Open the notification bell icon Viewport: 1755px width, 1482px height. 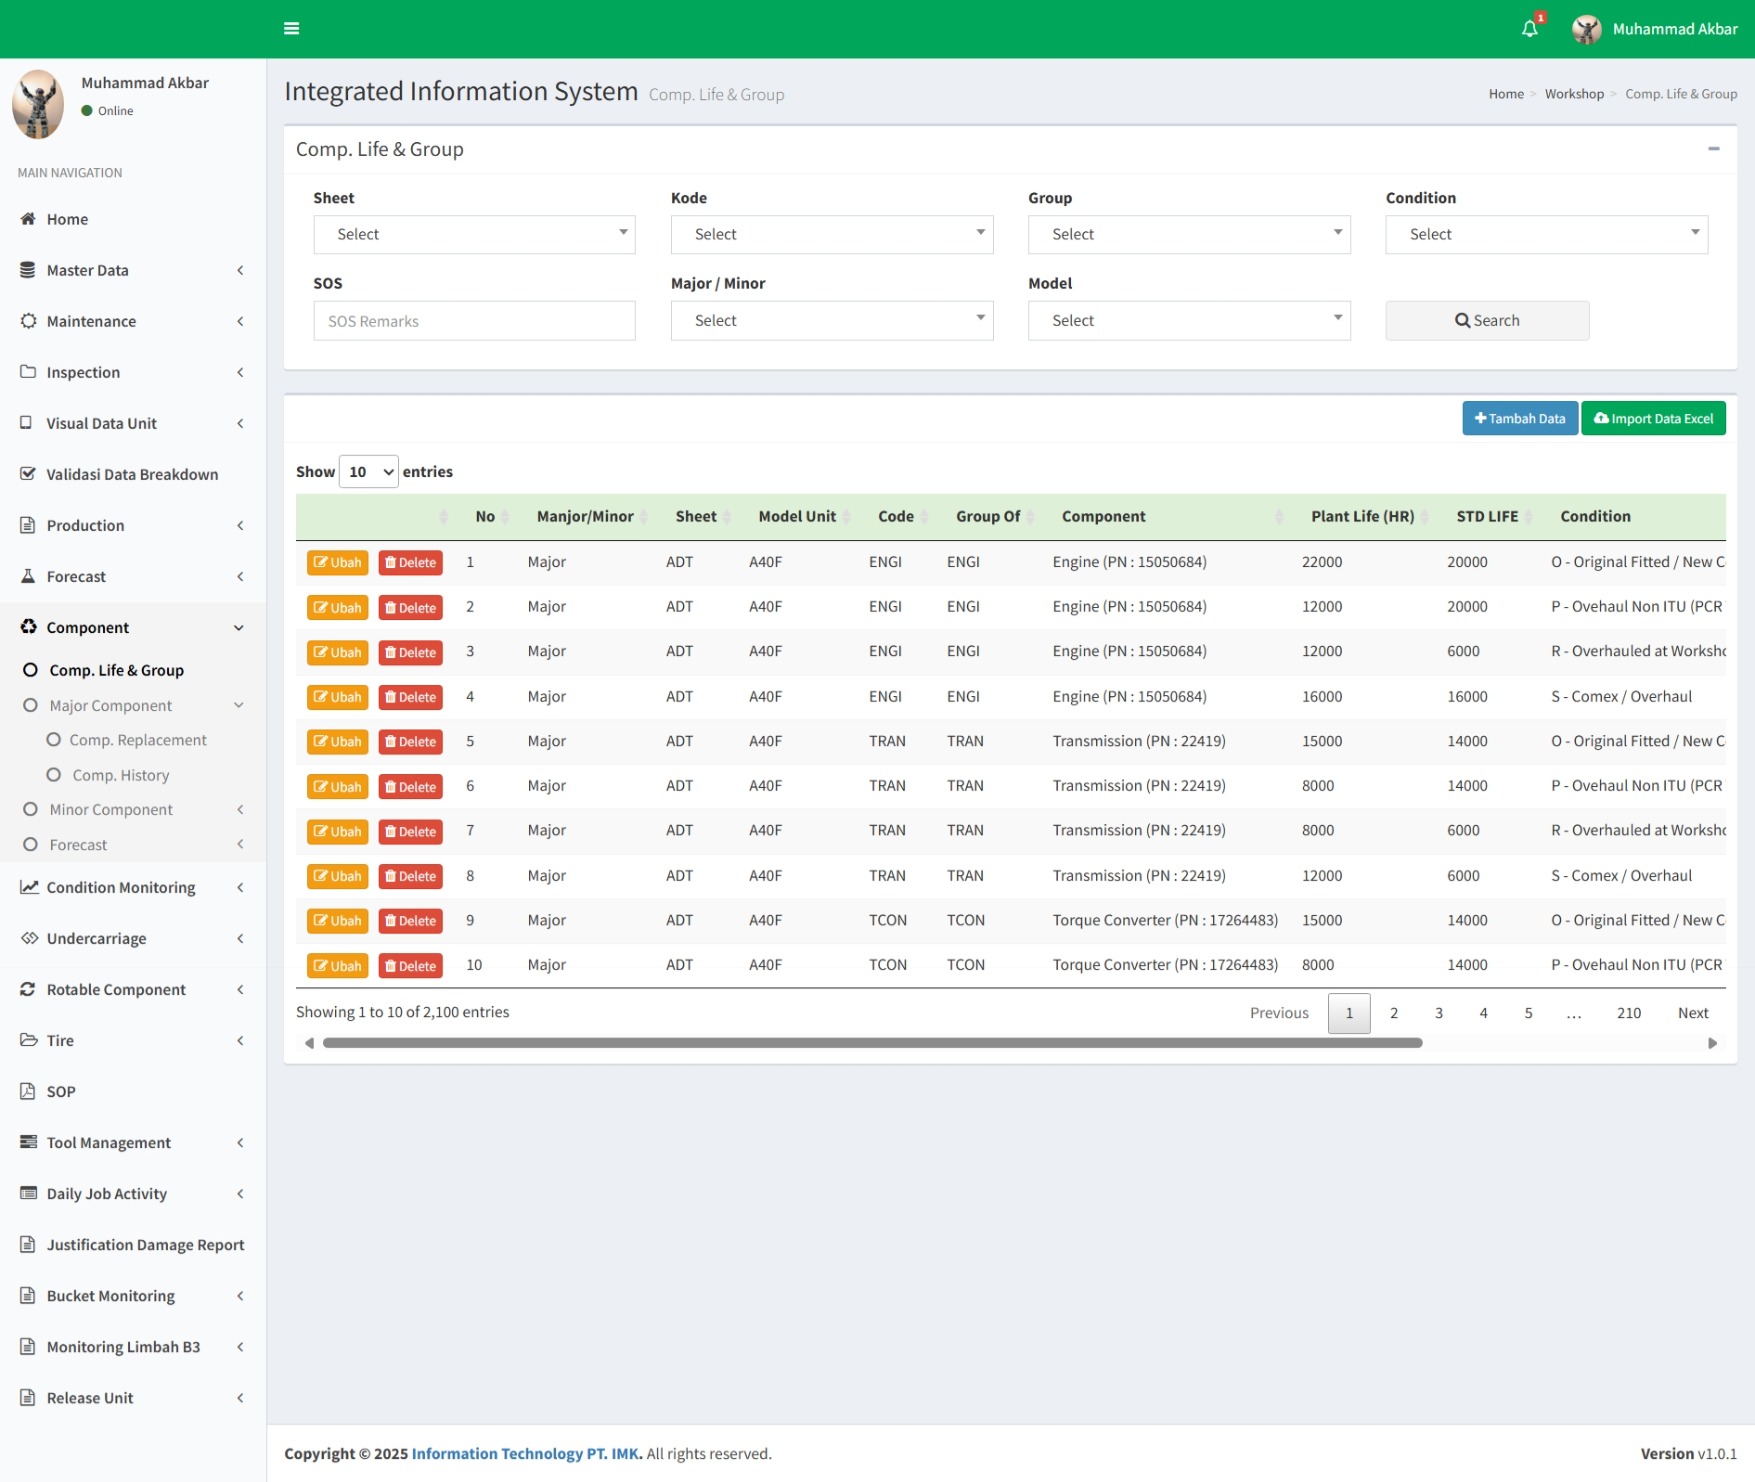(1529, 29)
